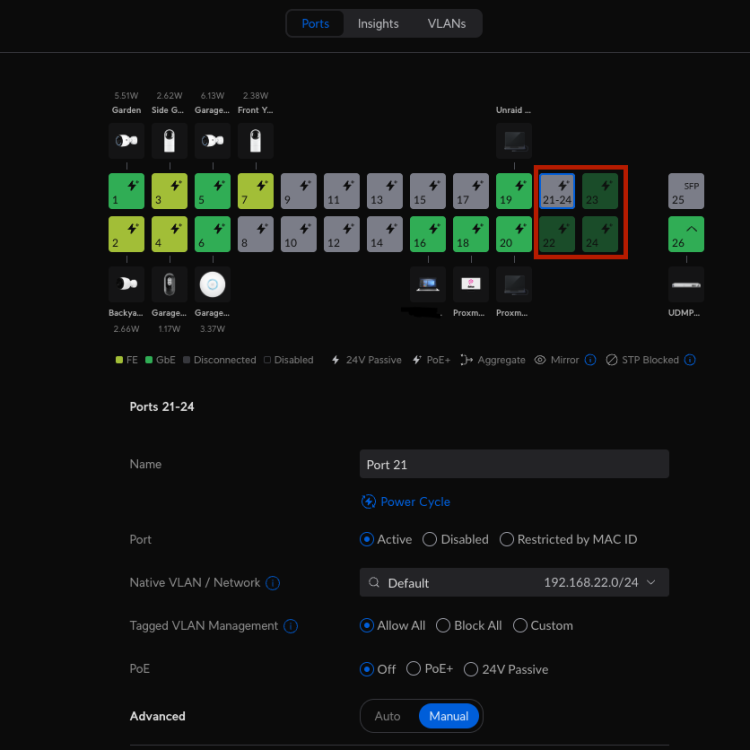The width and height of the screenshot is (750, 750).
Task: Select switch port 2
Action: 126,234
